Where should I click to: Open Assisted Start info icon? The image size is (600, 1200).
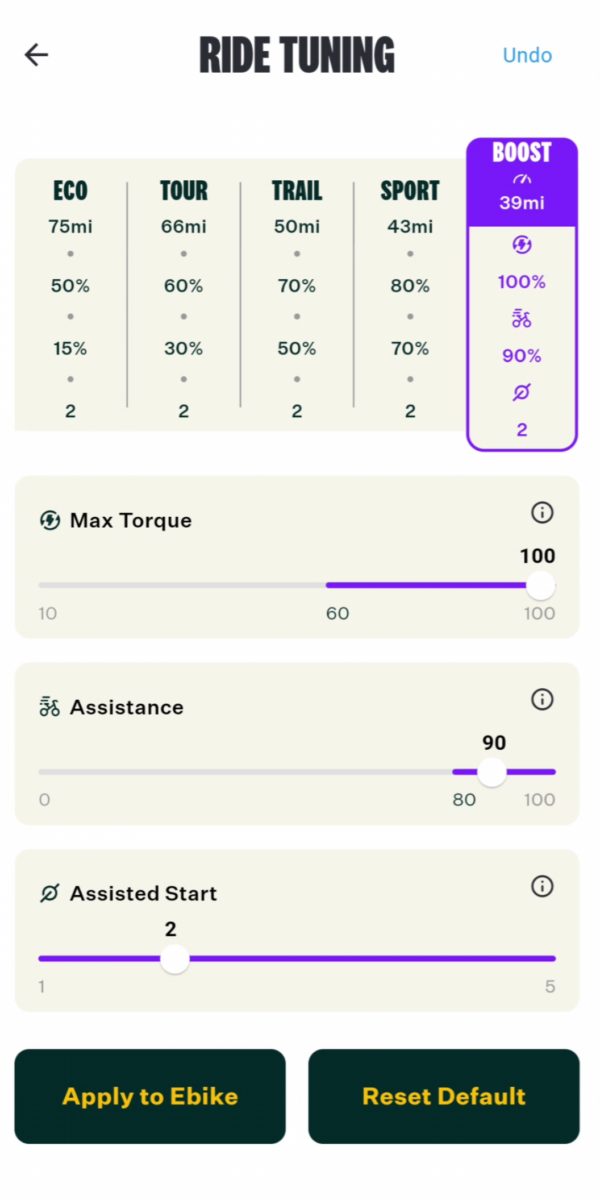542,886
